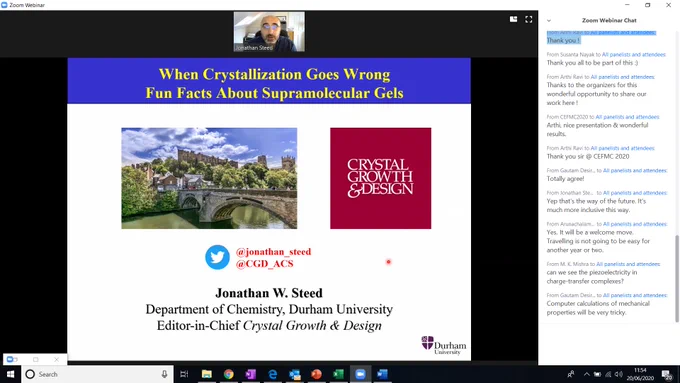Open Microsoft Edge from the taskbar
Viewport: 680px width, 383px height.
click(x=272, y=374)
